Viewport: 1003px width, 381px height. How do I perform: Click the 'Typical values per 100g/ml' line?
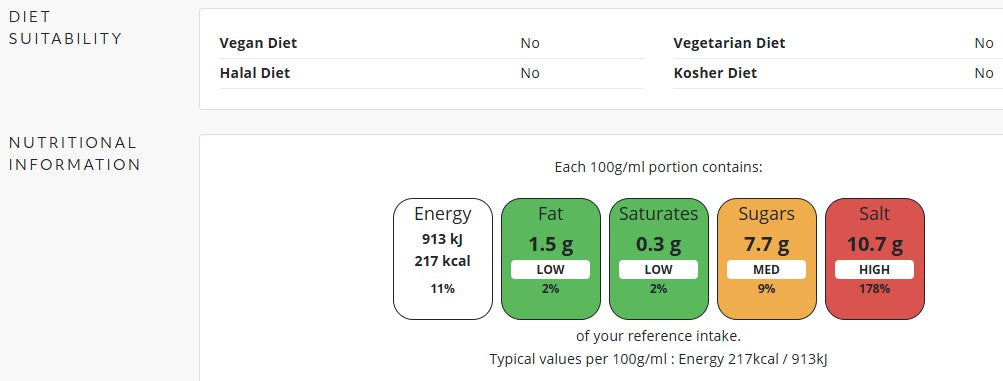(659, 359)
